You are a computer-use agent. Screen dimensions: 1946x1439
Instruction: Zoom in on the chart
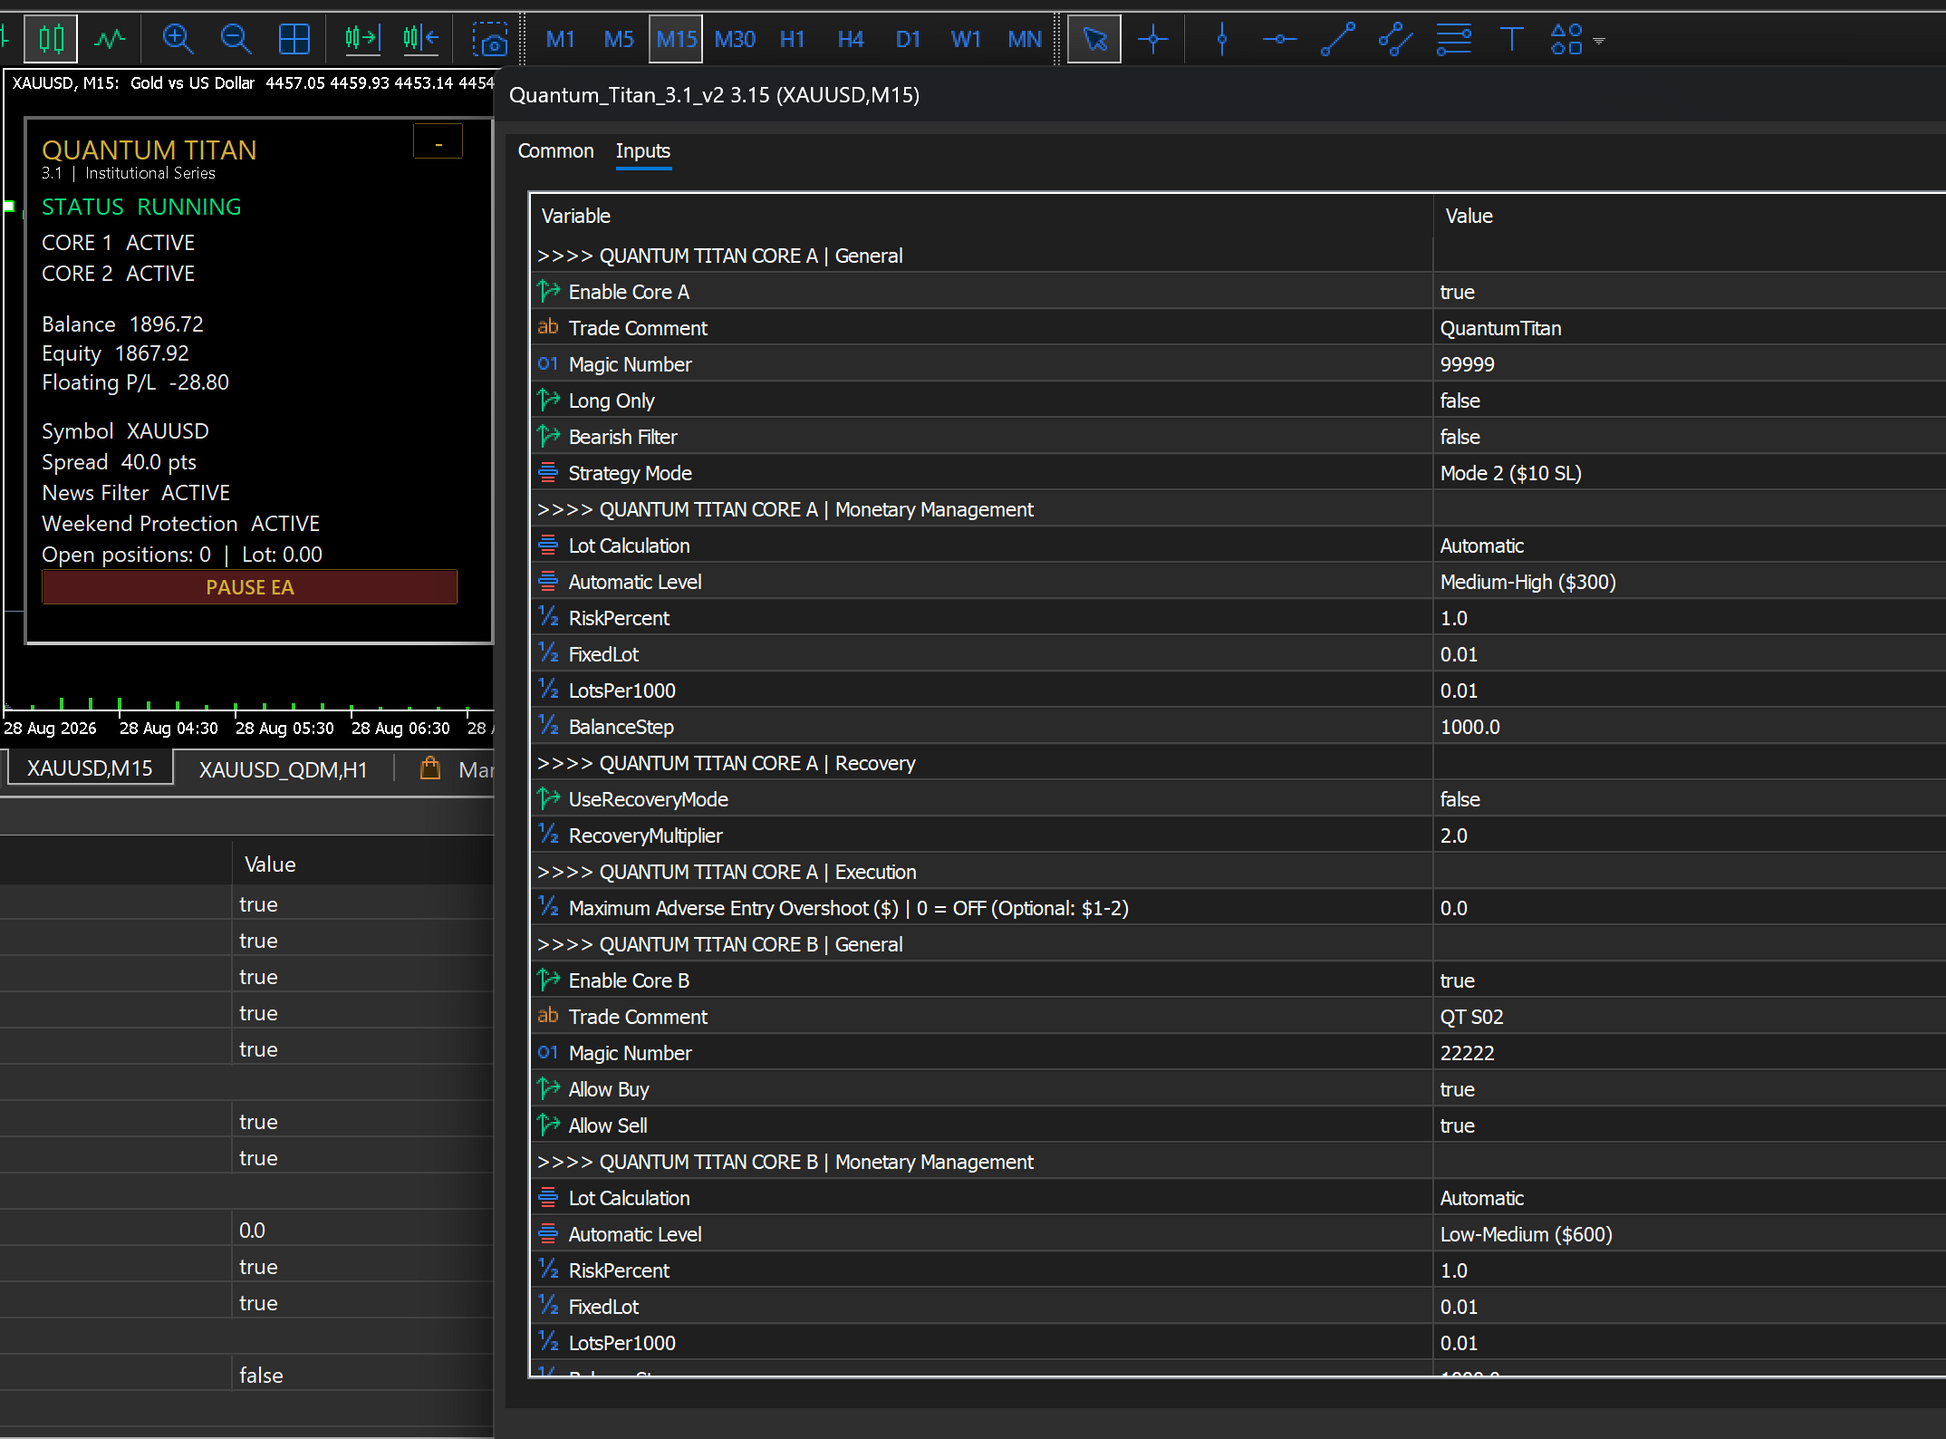(x=178, y=39)
